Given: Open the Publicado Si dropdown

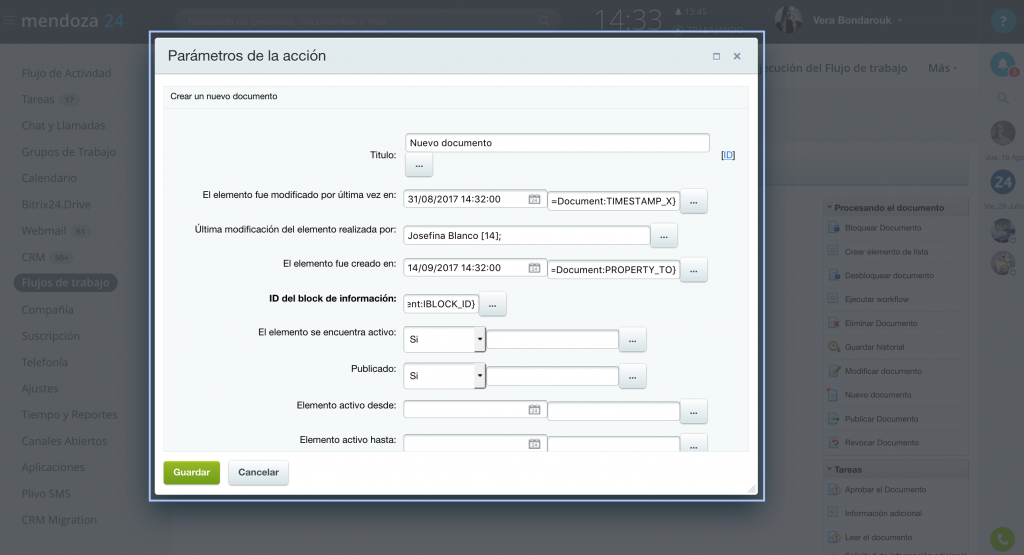Looking at the screenshot, I should click(x=444, y=376).
